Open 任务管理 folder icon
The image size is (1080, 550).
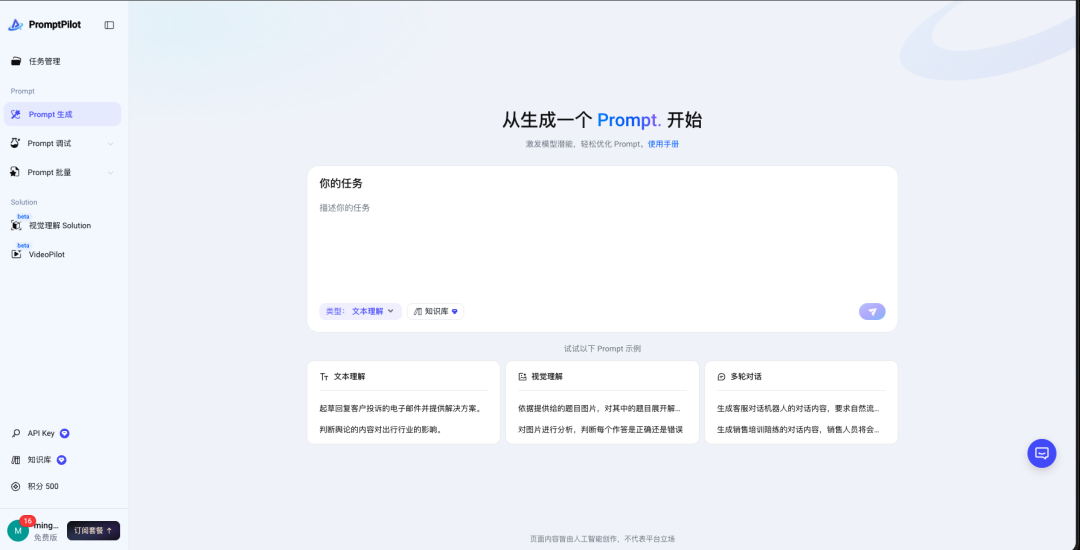pyautogui.click(x=16, y=61)
